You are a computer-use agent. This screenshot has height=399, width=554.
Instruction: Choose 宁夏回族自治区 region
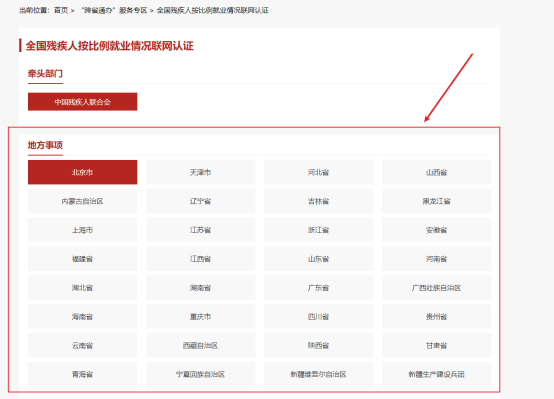point(200,374)
